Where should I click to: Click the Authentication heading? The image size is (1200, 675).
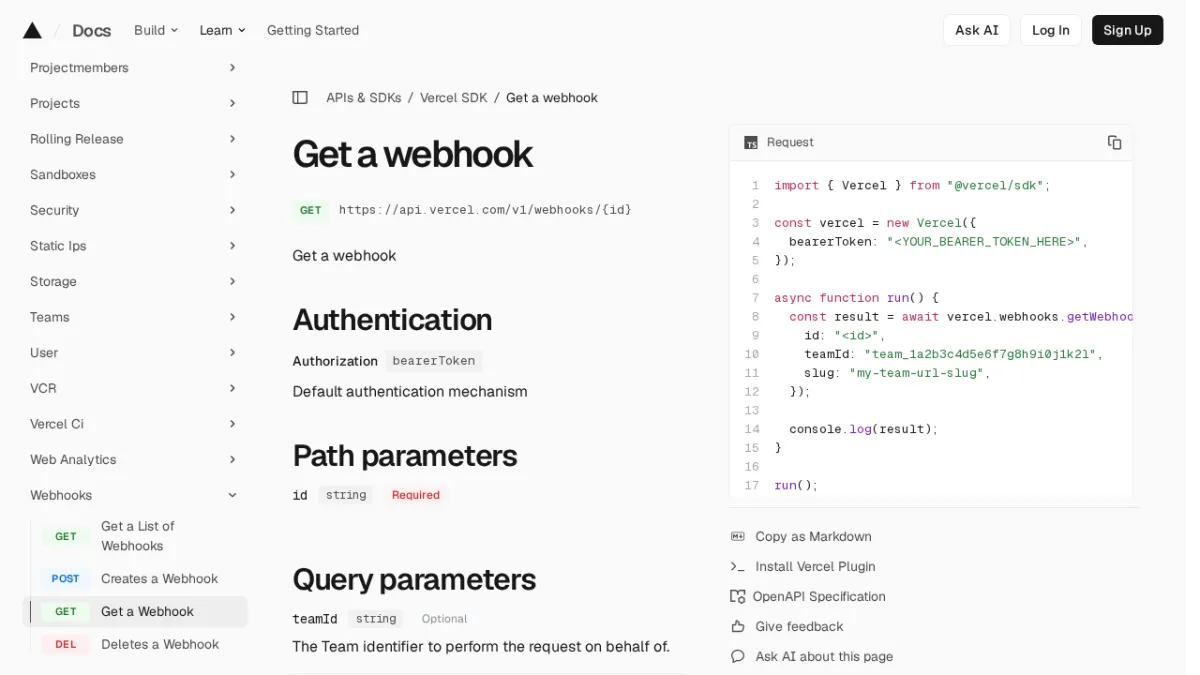click(392, 320)
